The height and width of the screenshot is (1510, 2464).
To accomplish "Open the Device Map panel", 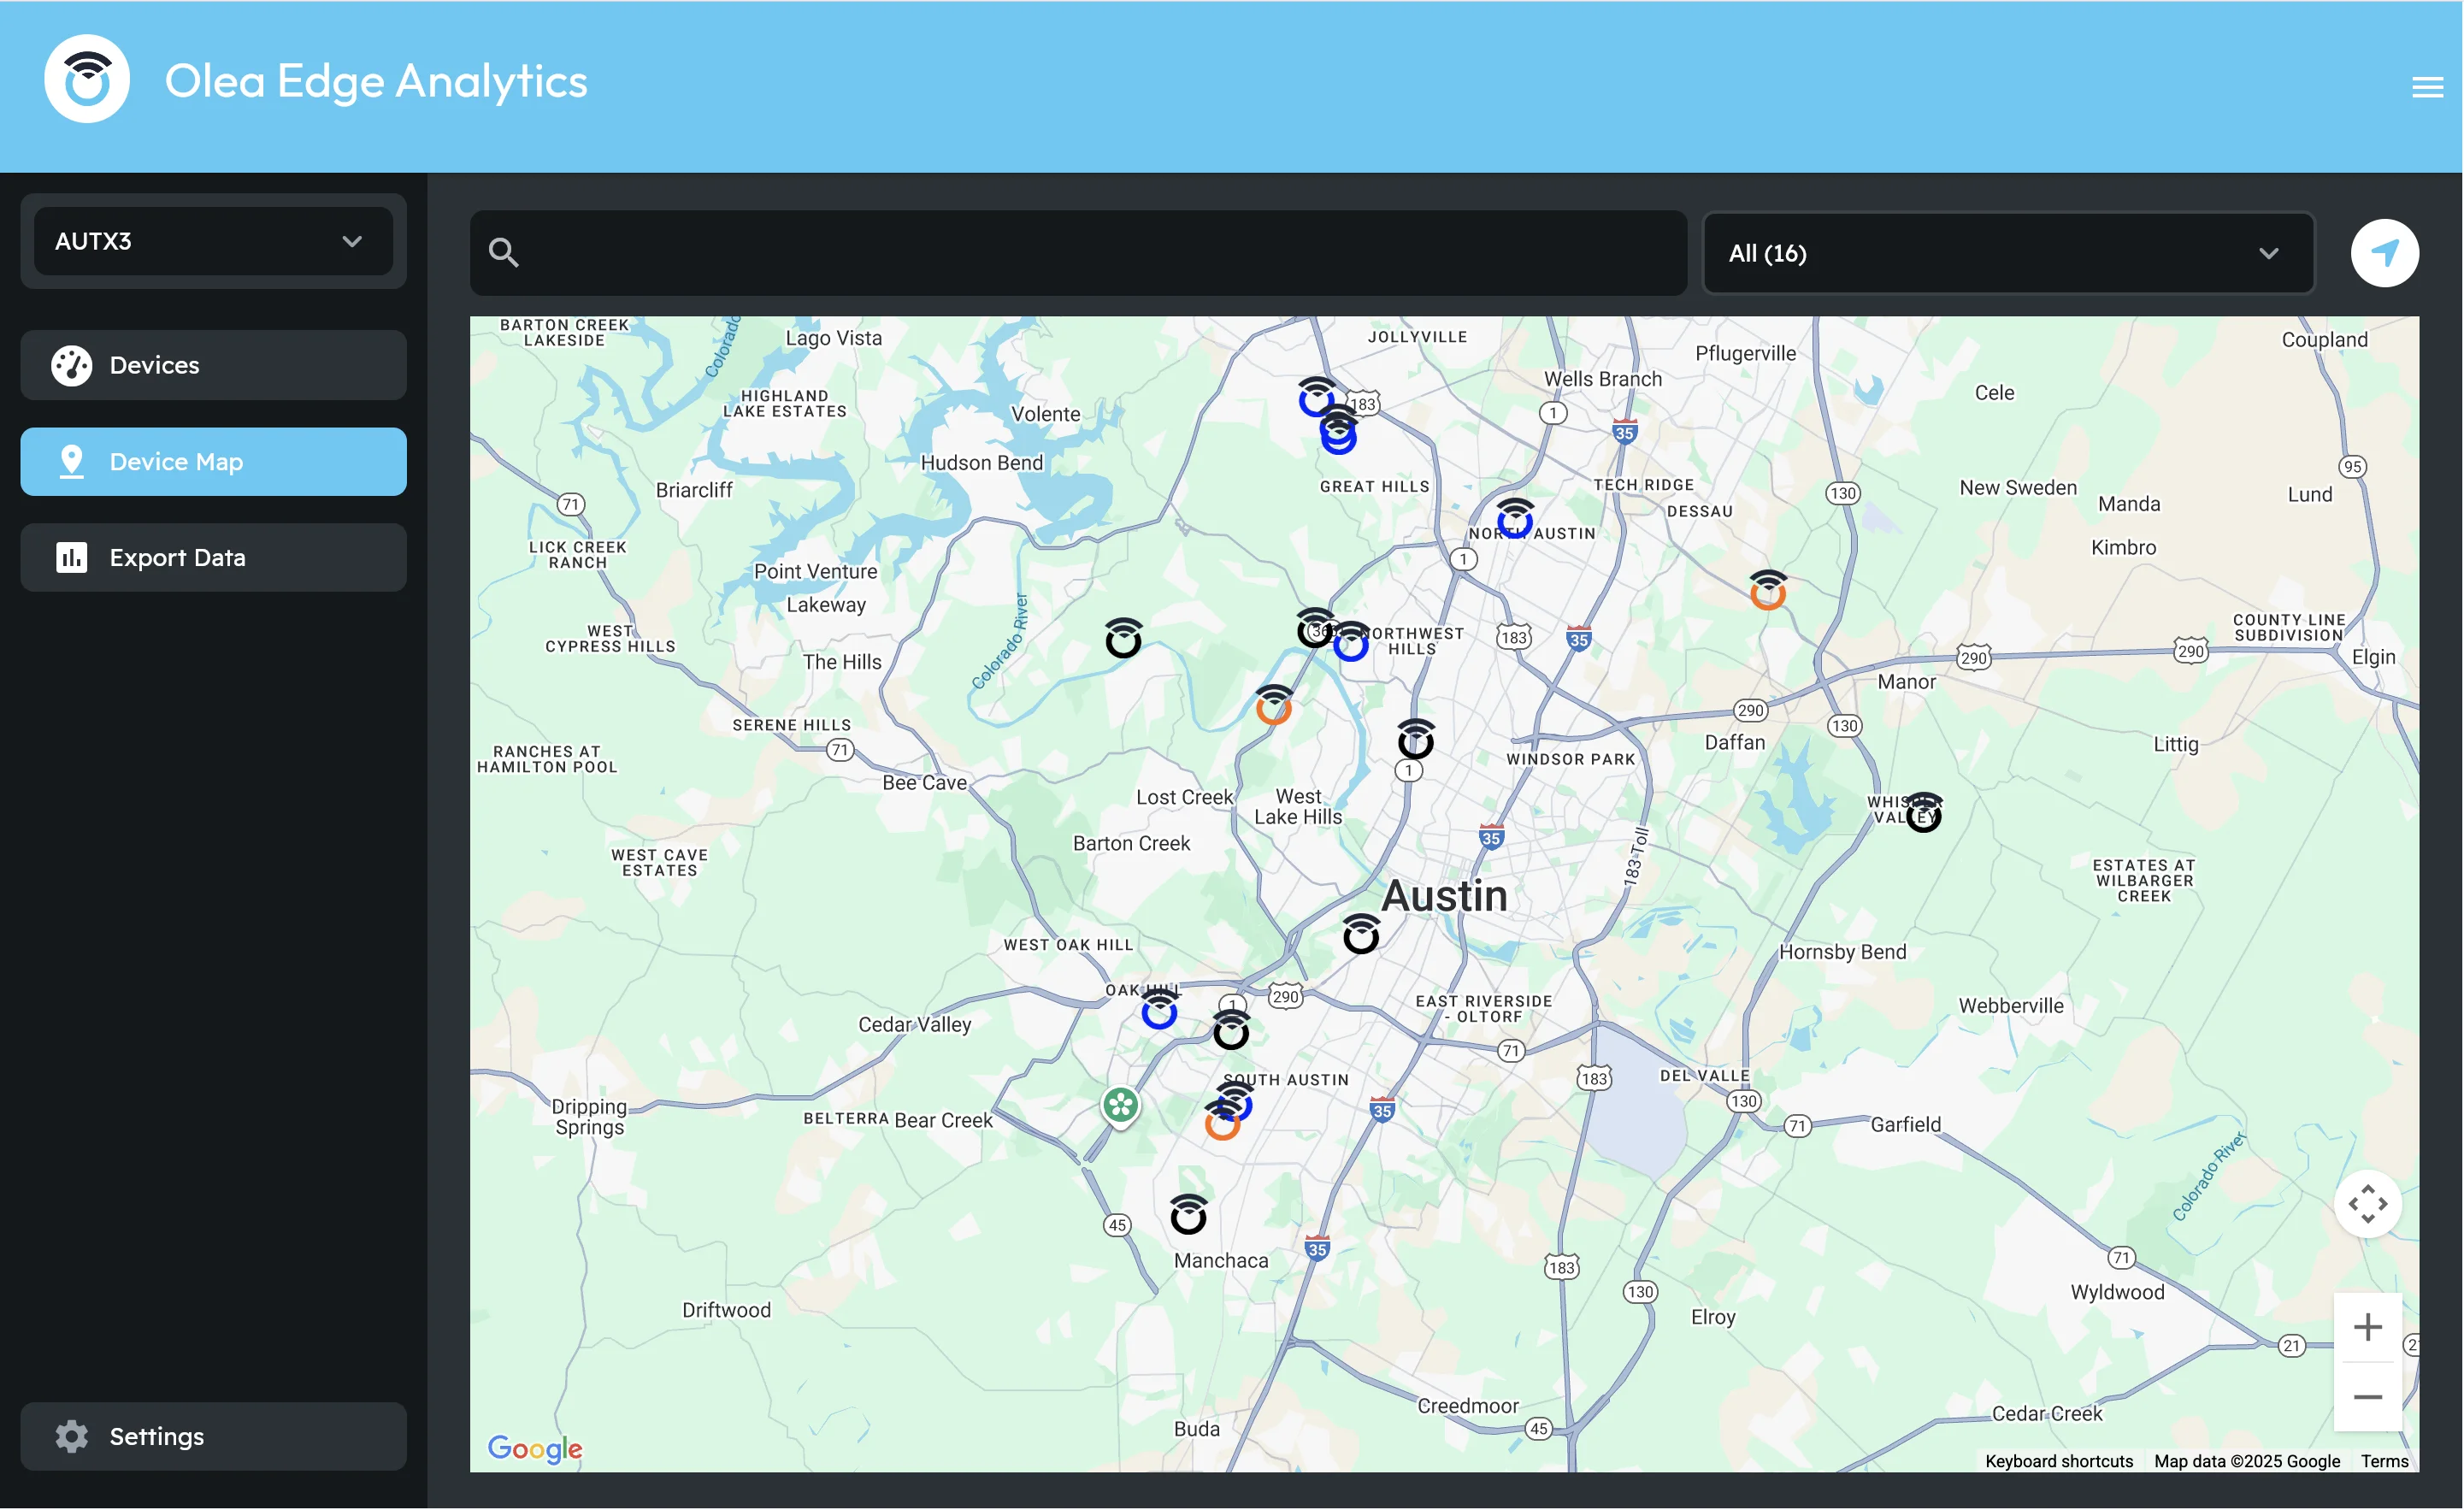I will click(x=213, y=461).
